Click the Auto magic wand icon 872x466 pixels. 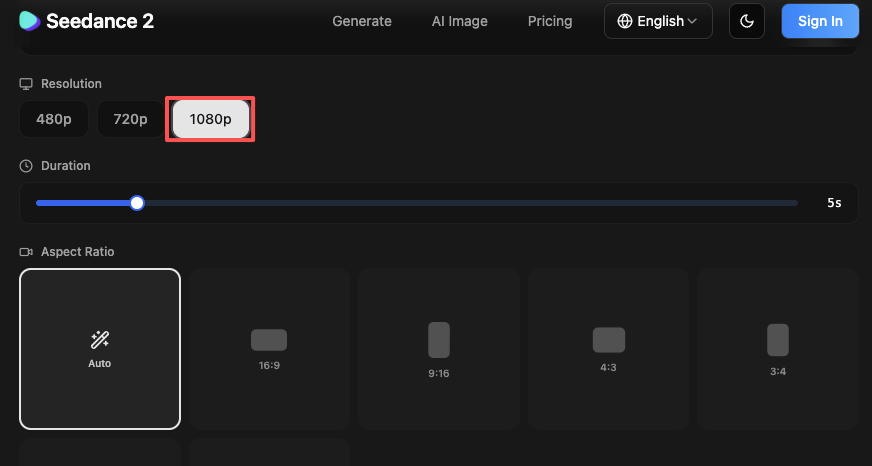click(x=100, y=340)
